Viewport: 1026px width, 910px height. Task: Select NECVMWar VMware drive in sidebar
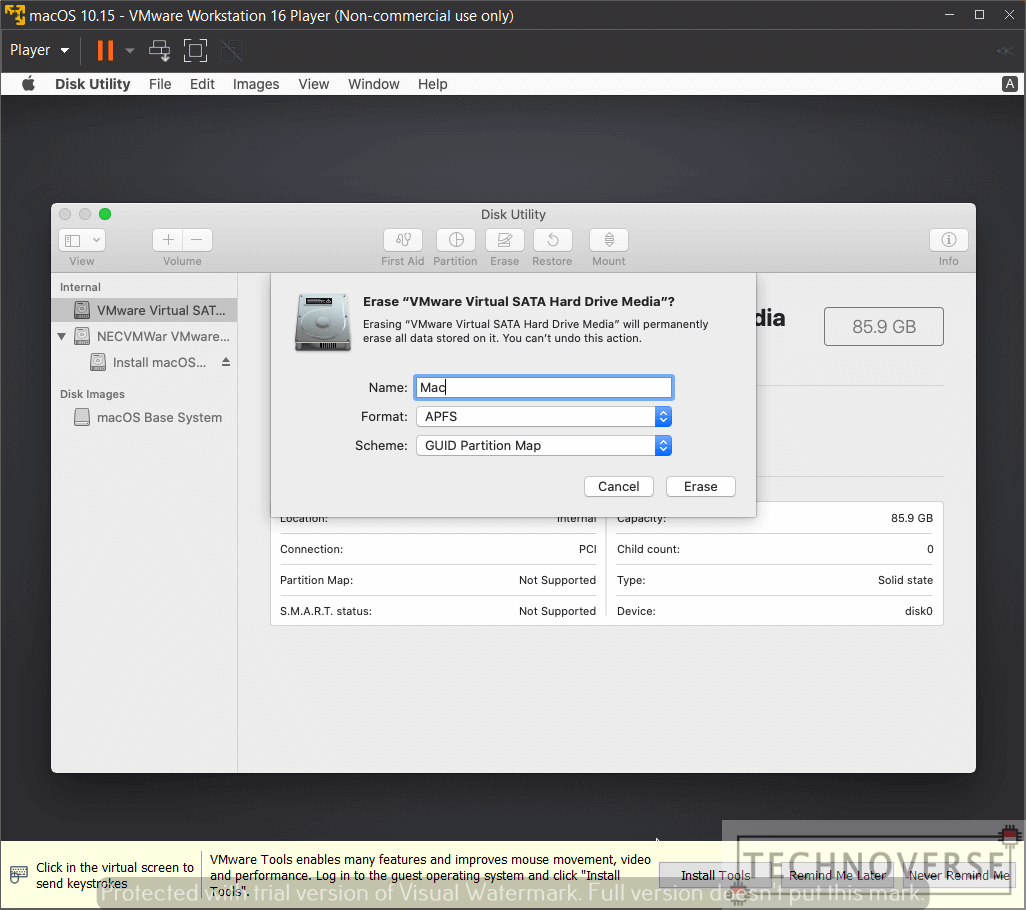coord(145,336)
